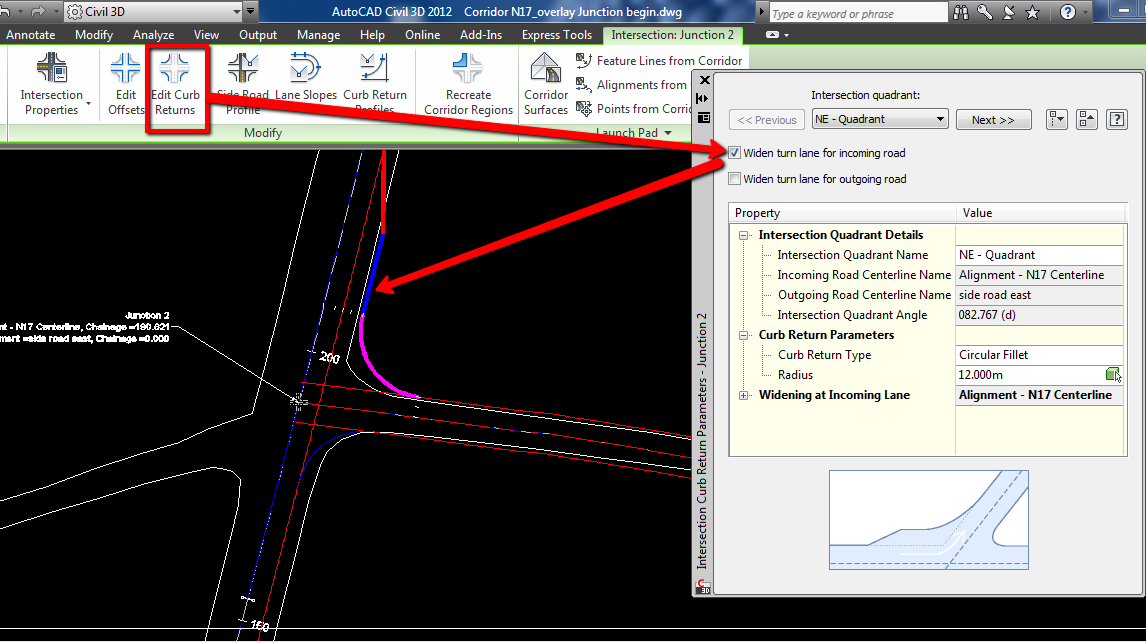
Task: Enable Widen turn lane for outgoing road
Action: point(735,179)
